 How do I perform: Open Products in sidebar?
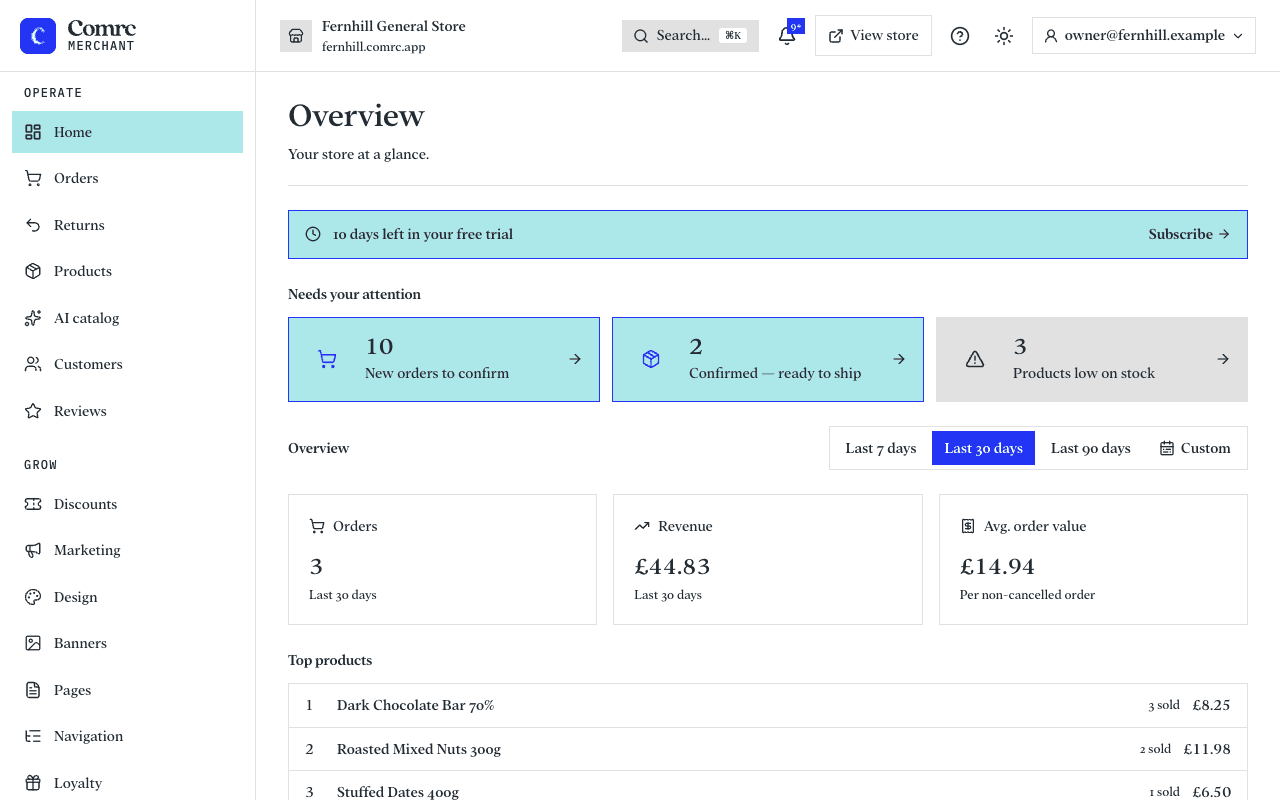coord(127,271)
